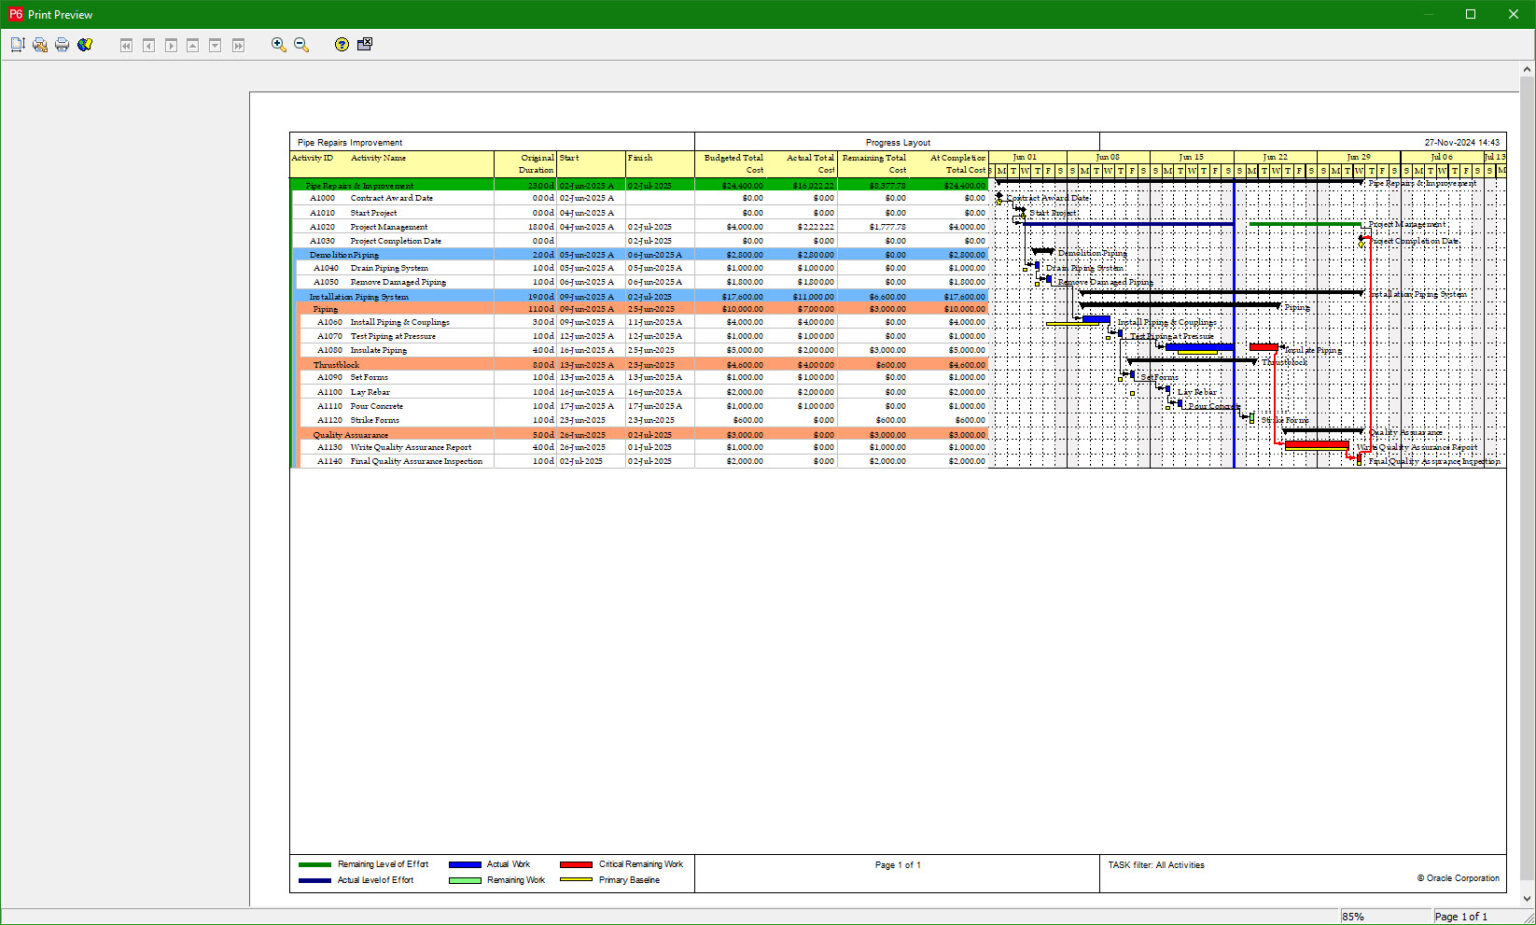Click the Installation Piping System row

tap(639, 296)
